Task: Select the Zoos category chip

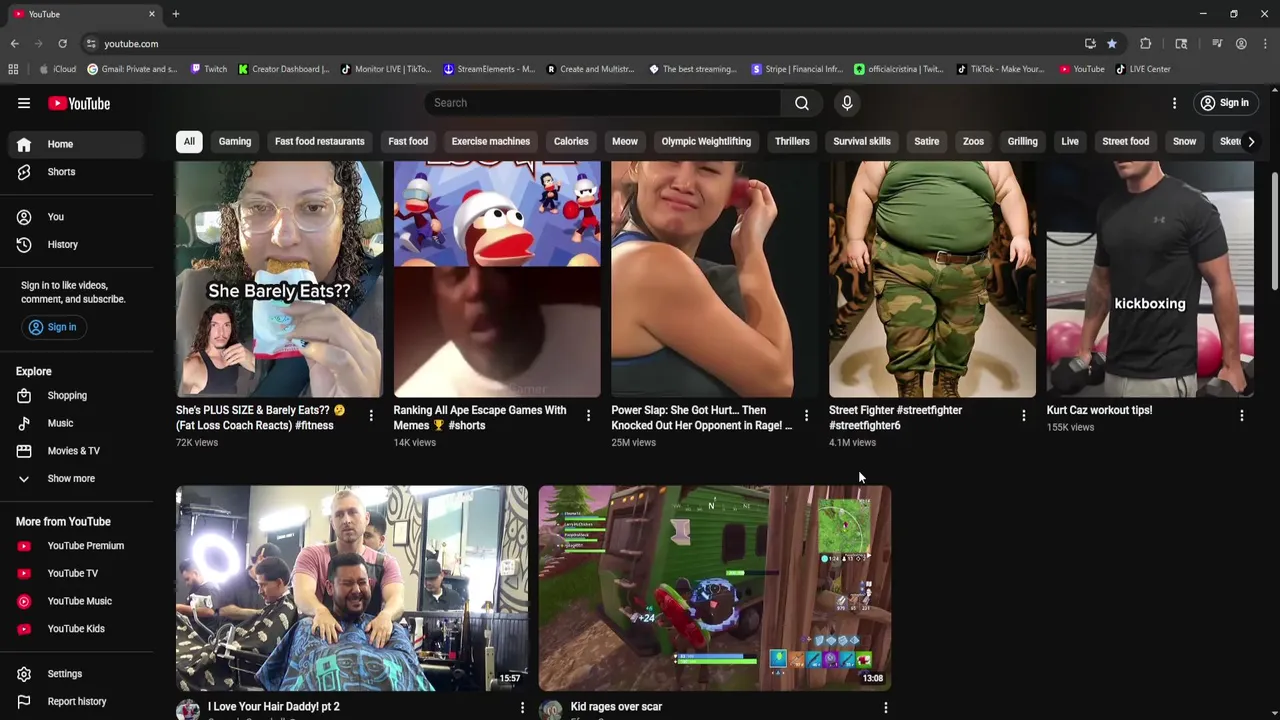Action: tap(973, 141)
